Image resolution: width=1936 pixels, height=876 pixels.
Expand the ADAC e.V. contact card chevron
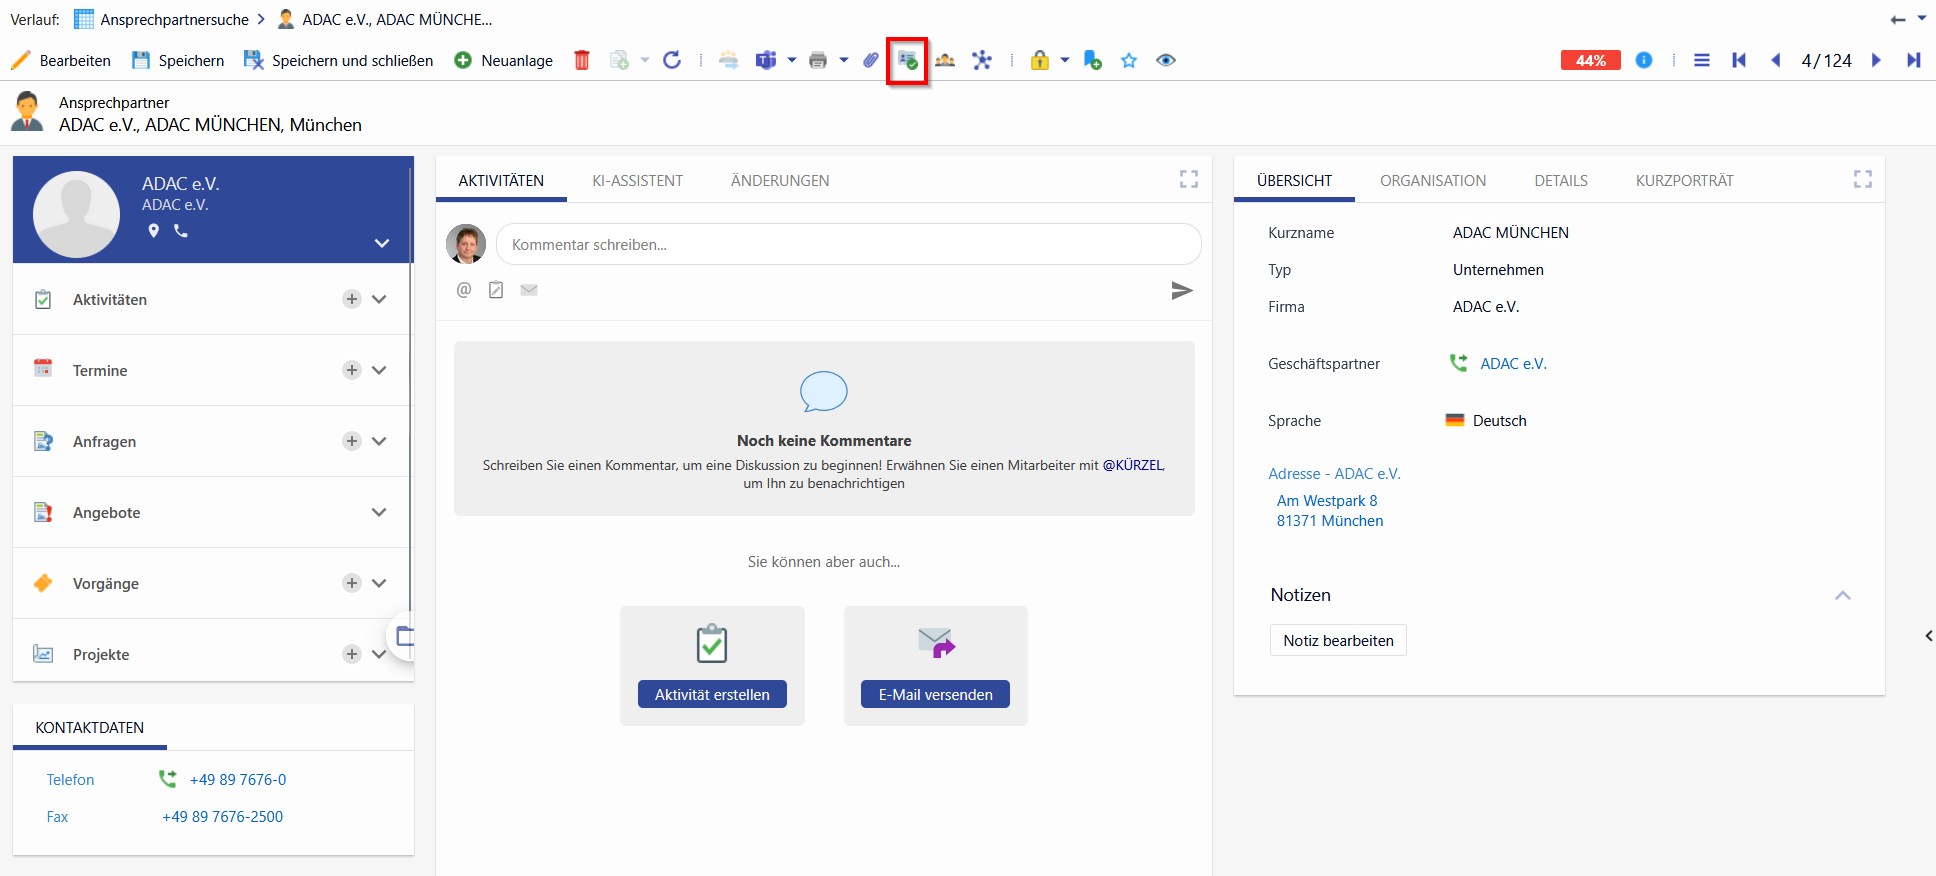(382, 243)
